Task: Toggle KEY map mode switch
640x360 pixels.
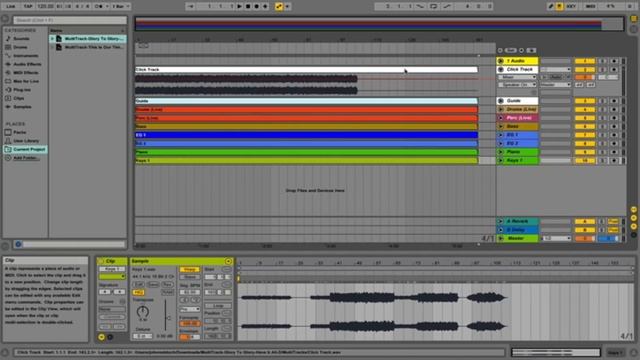Action: pyautogui.click(x=571, y=7)
